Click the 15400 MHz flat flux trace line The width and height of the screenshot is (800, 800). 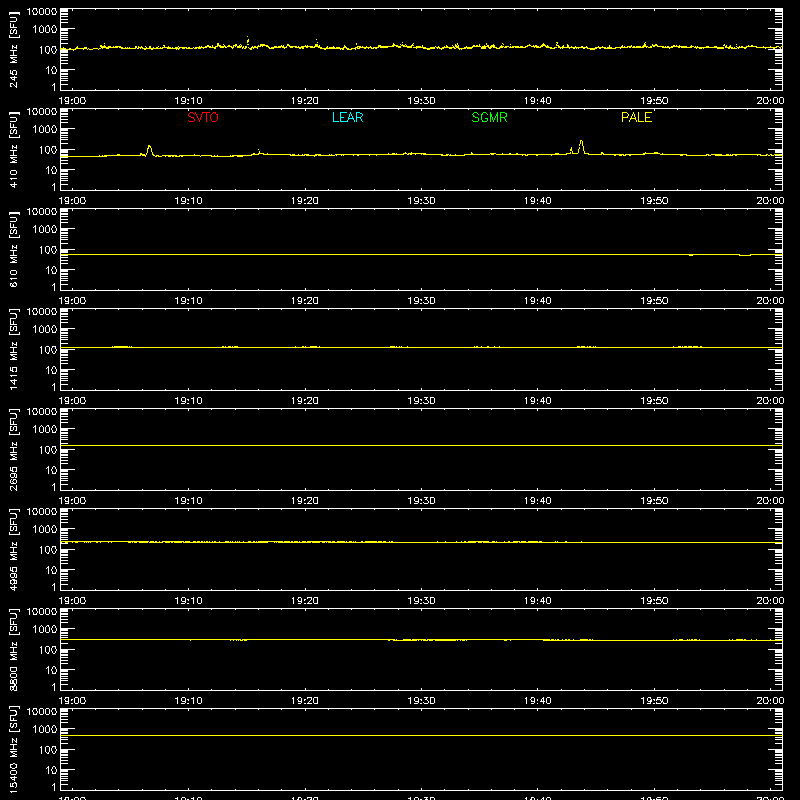click(x=421, y=735)
